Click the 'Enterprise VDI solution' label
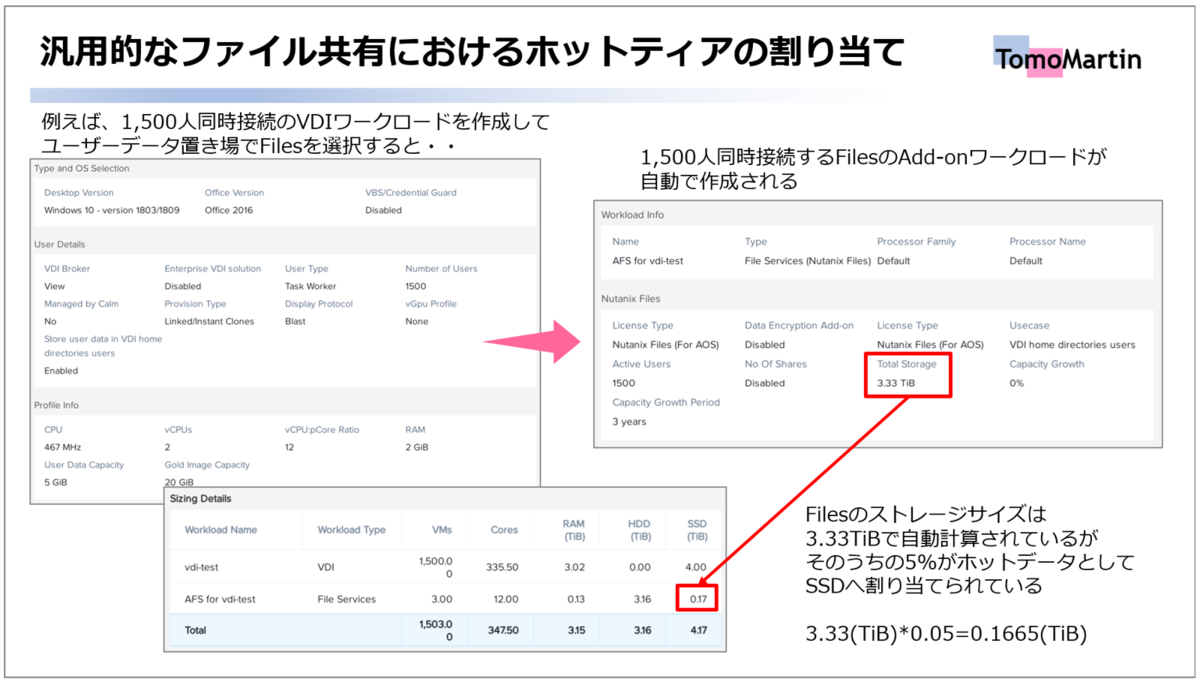Image resolution: width=1200 pixels, height=682 pixels. pyautogui.click(x=213, y=268)
